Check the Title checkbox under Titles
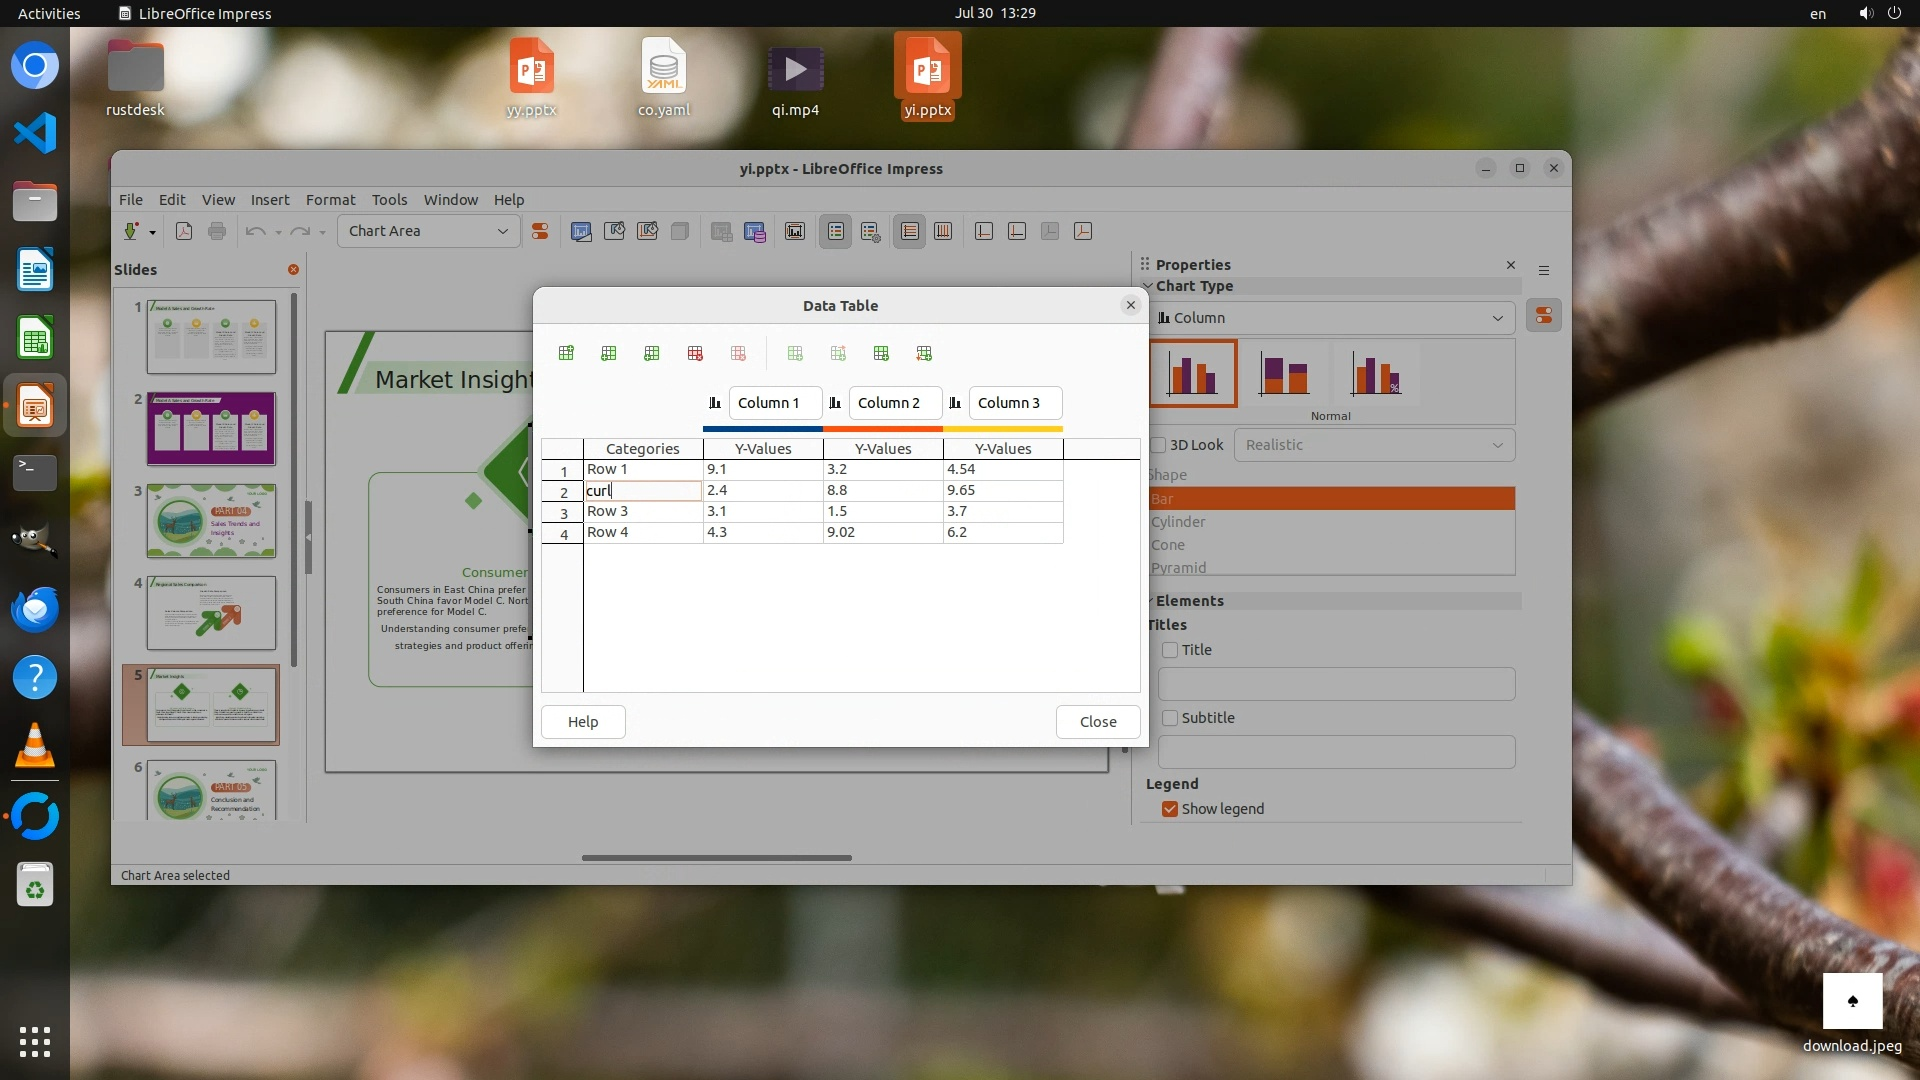 (x=1170, y=650)
